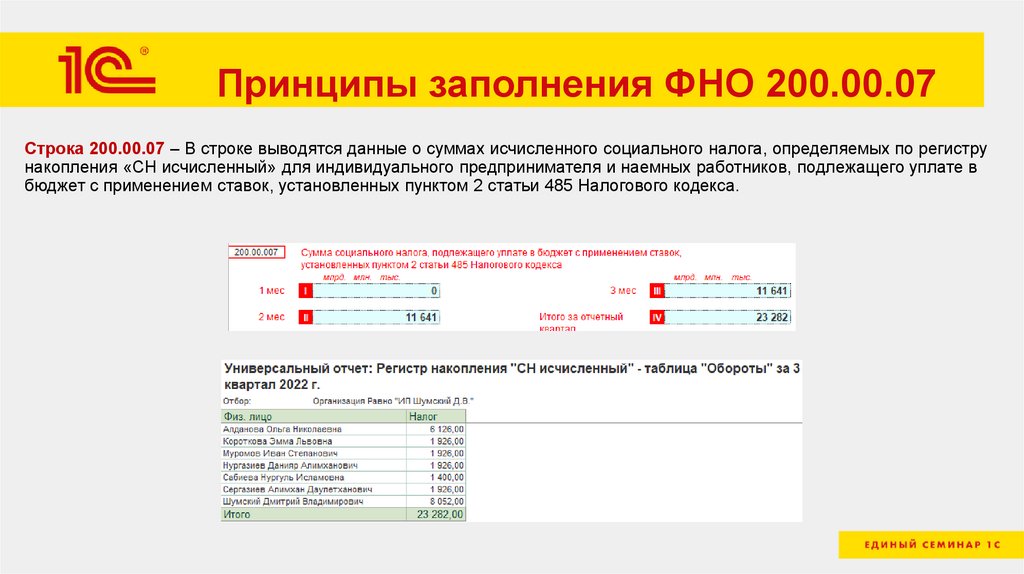Viewport: 1024px width, 574px height.
Task: Click the label "Итого за отчетный квартал"
Action: pyautogui.click(x=581, y=322)
